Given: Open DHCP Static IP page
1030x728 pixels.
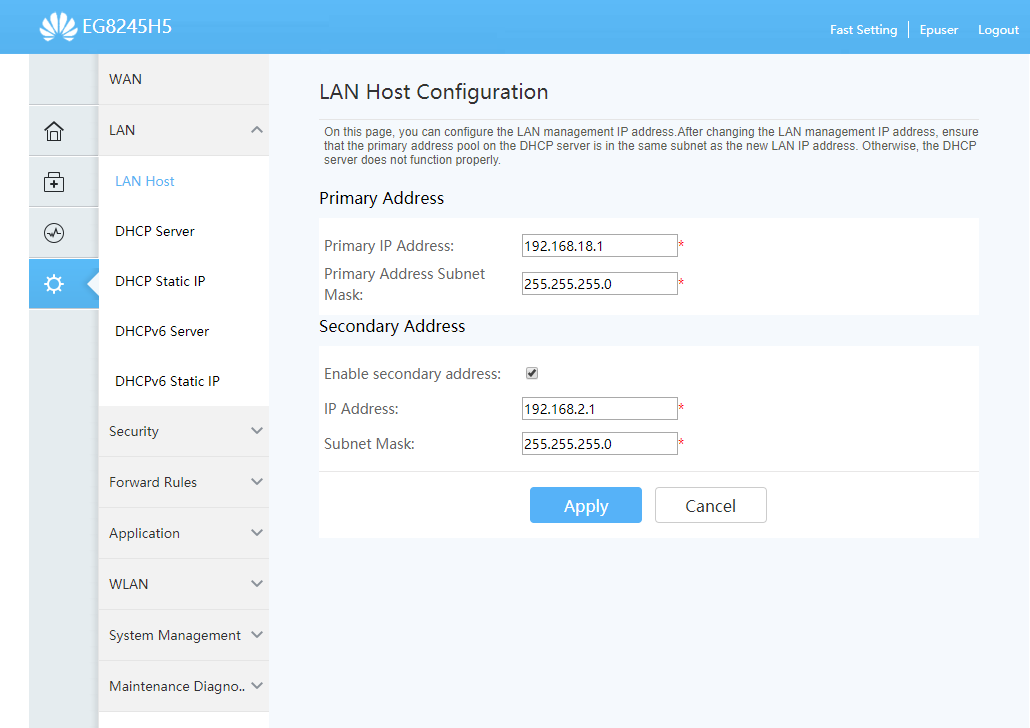Looking at the screenshot, I should point(160,281).
